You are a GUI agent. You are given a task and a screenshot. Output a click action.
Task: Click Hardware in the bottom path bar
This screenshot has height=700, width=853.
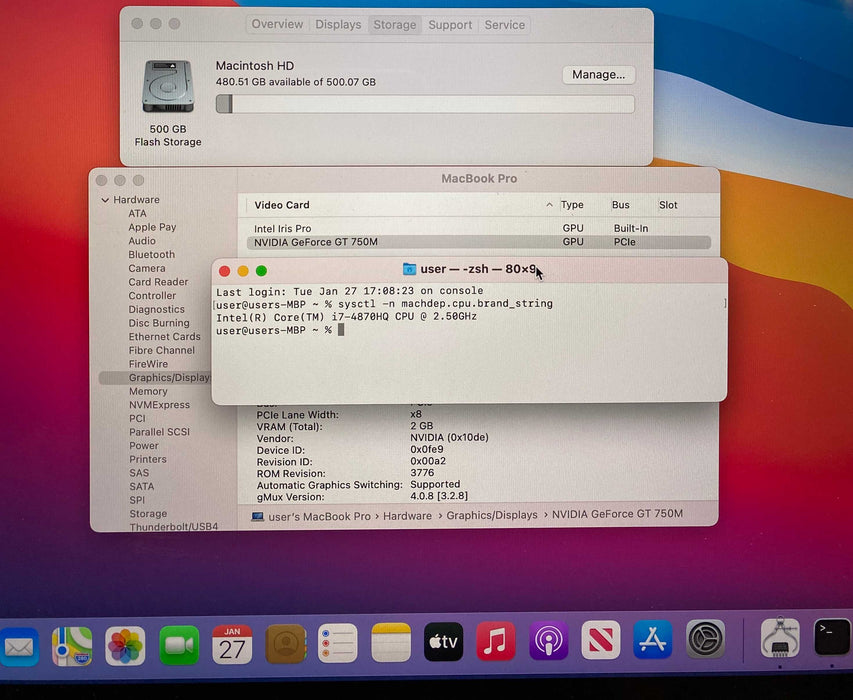pyautogui.click(x=407, y=516)
